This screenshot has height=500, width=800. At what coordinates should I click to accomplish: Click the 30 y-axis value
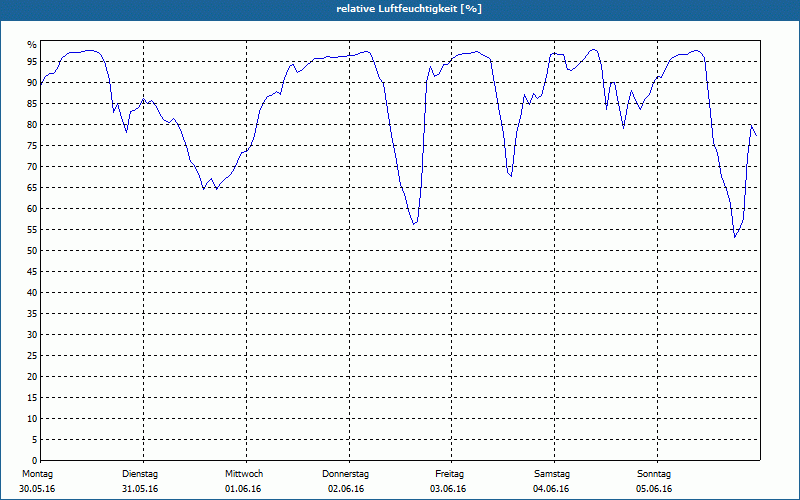[32, 335]
